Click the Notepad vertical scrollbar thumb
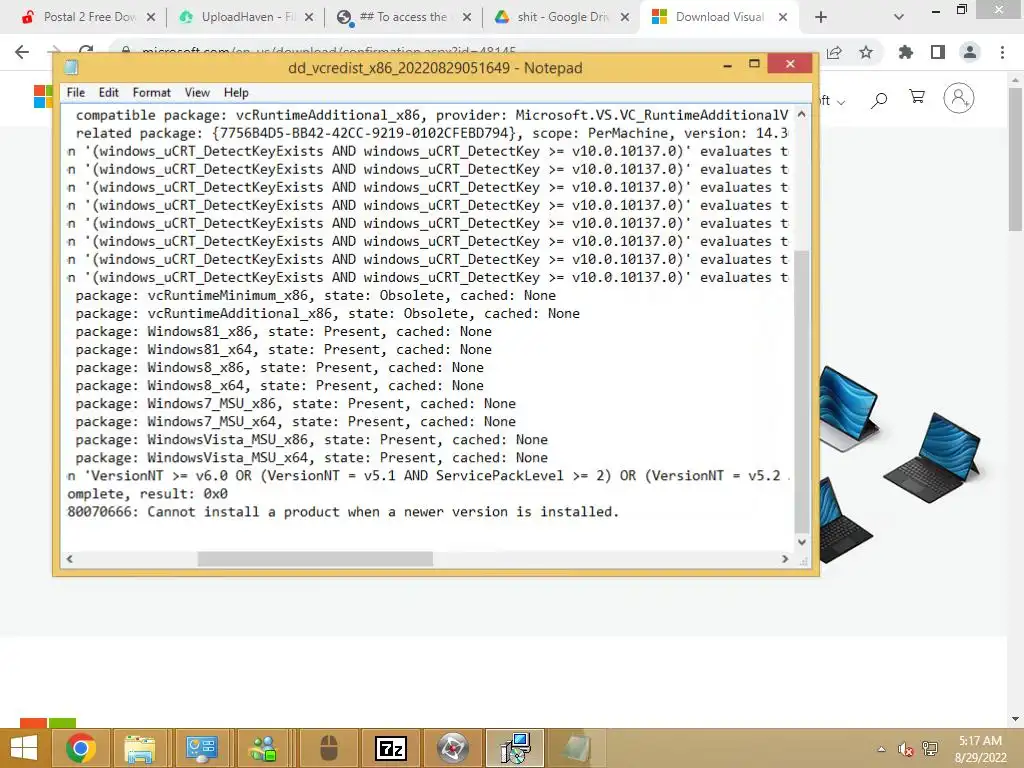This screenshot has height=768, width=1024. (x=801, y=392)
